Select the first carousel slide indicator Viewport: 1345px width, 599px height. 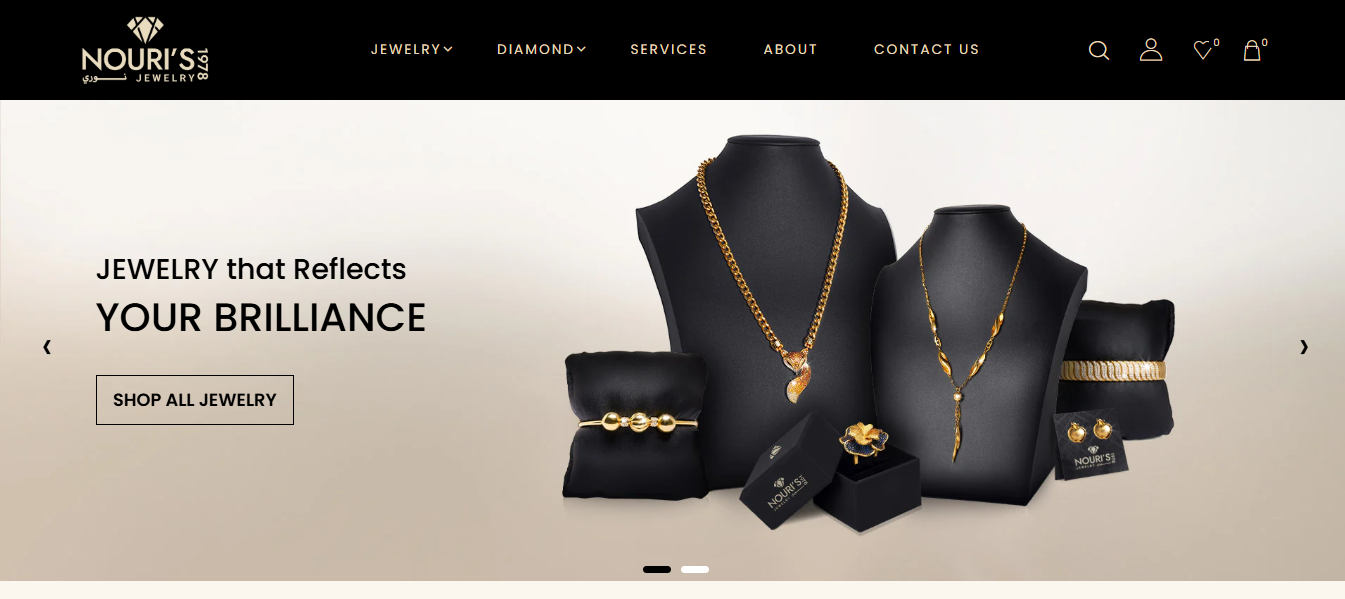tap(657, 569)
